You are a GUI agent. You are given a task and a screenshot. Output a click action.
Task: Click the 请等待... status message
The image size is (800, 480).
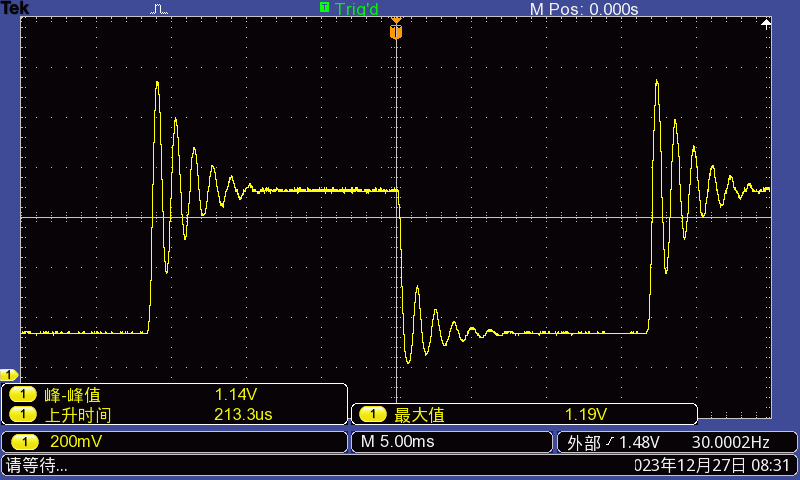[x=37, y=465]
